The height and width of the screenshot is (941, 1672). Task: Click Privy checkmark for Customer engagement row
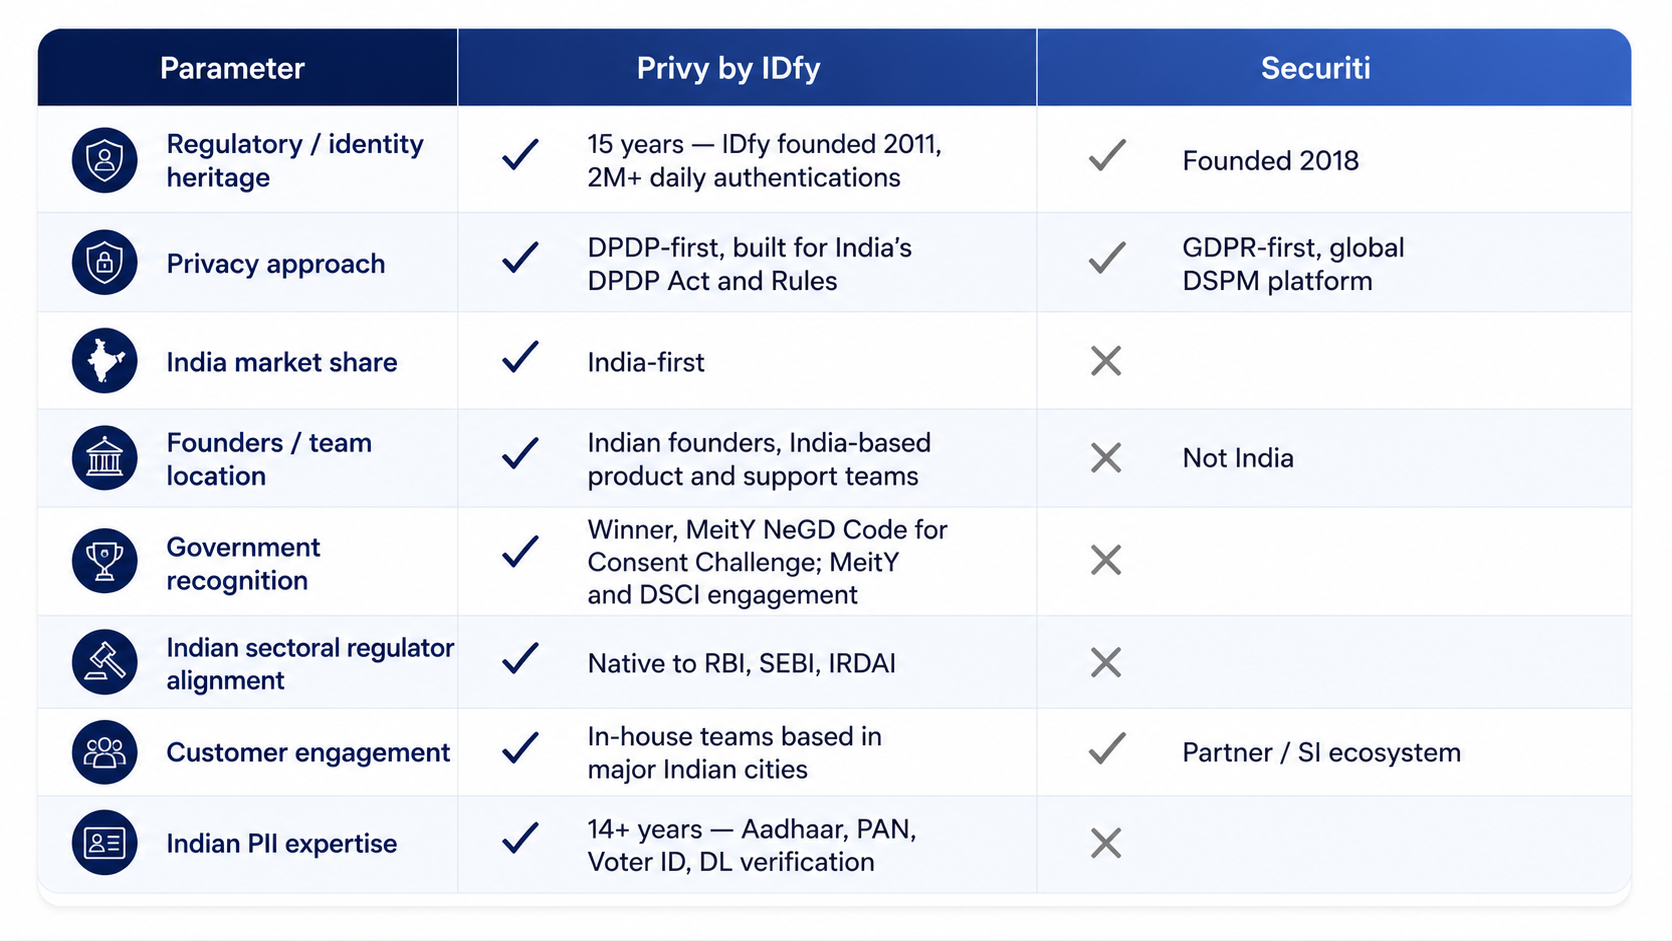coord(521,748)
